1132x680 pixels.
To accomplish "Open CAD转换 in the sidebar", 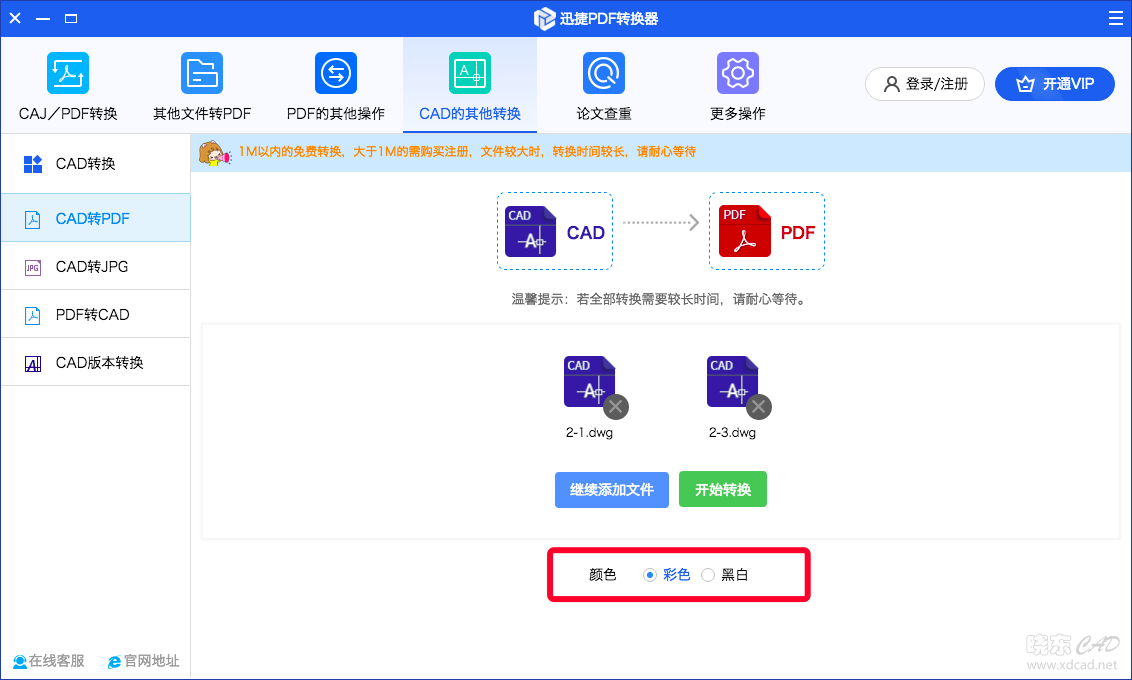I will [x=95, y=164].
